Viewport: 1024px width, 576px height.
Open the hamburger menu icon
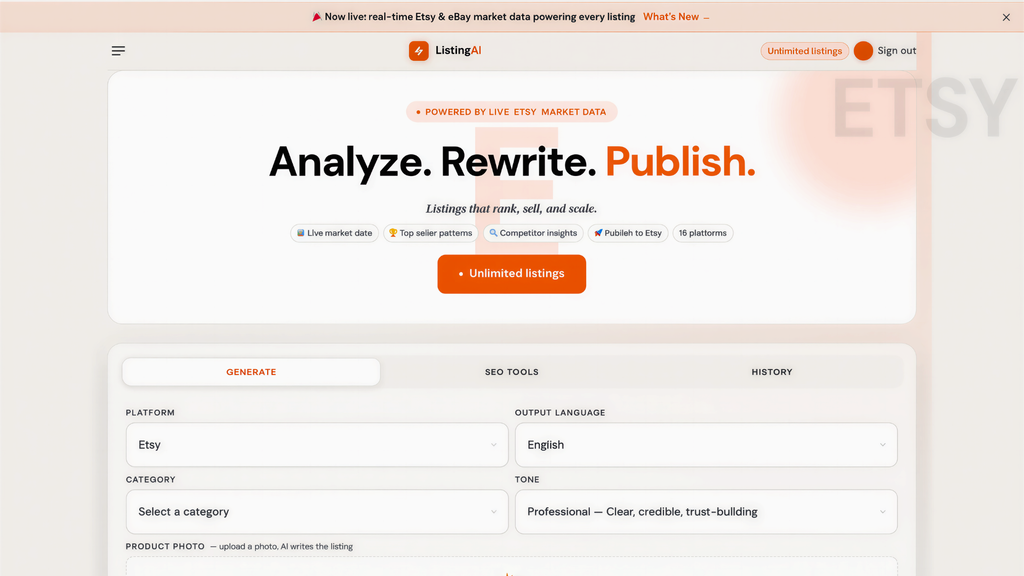pos(118,50)
